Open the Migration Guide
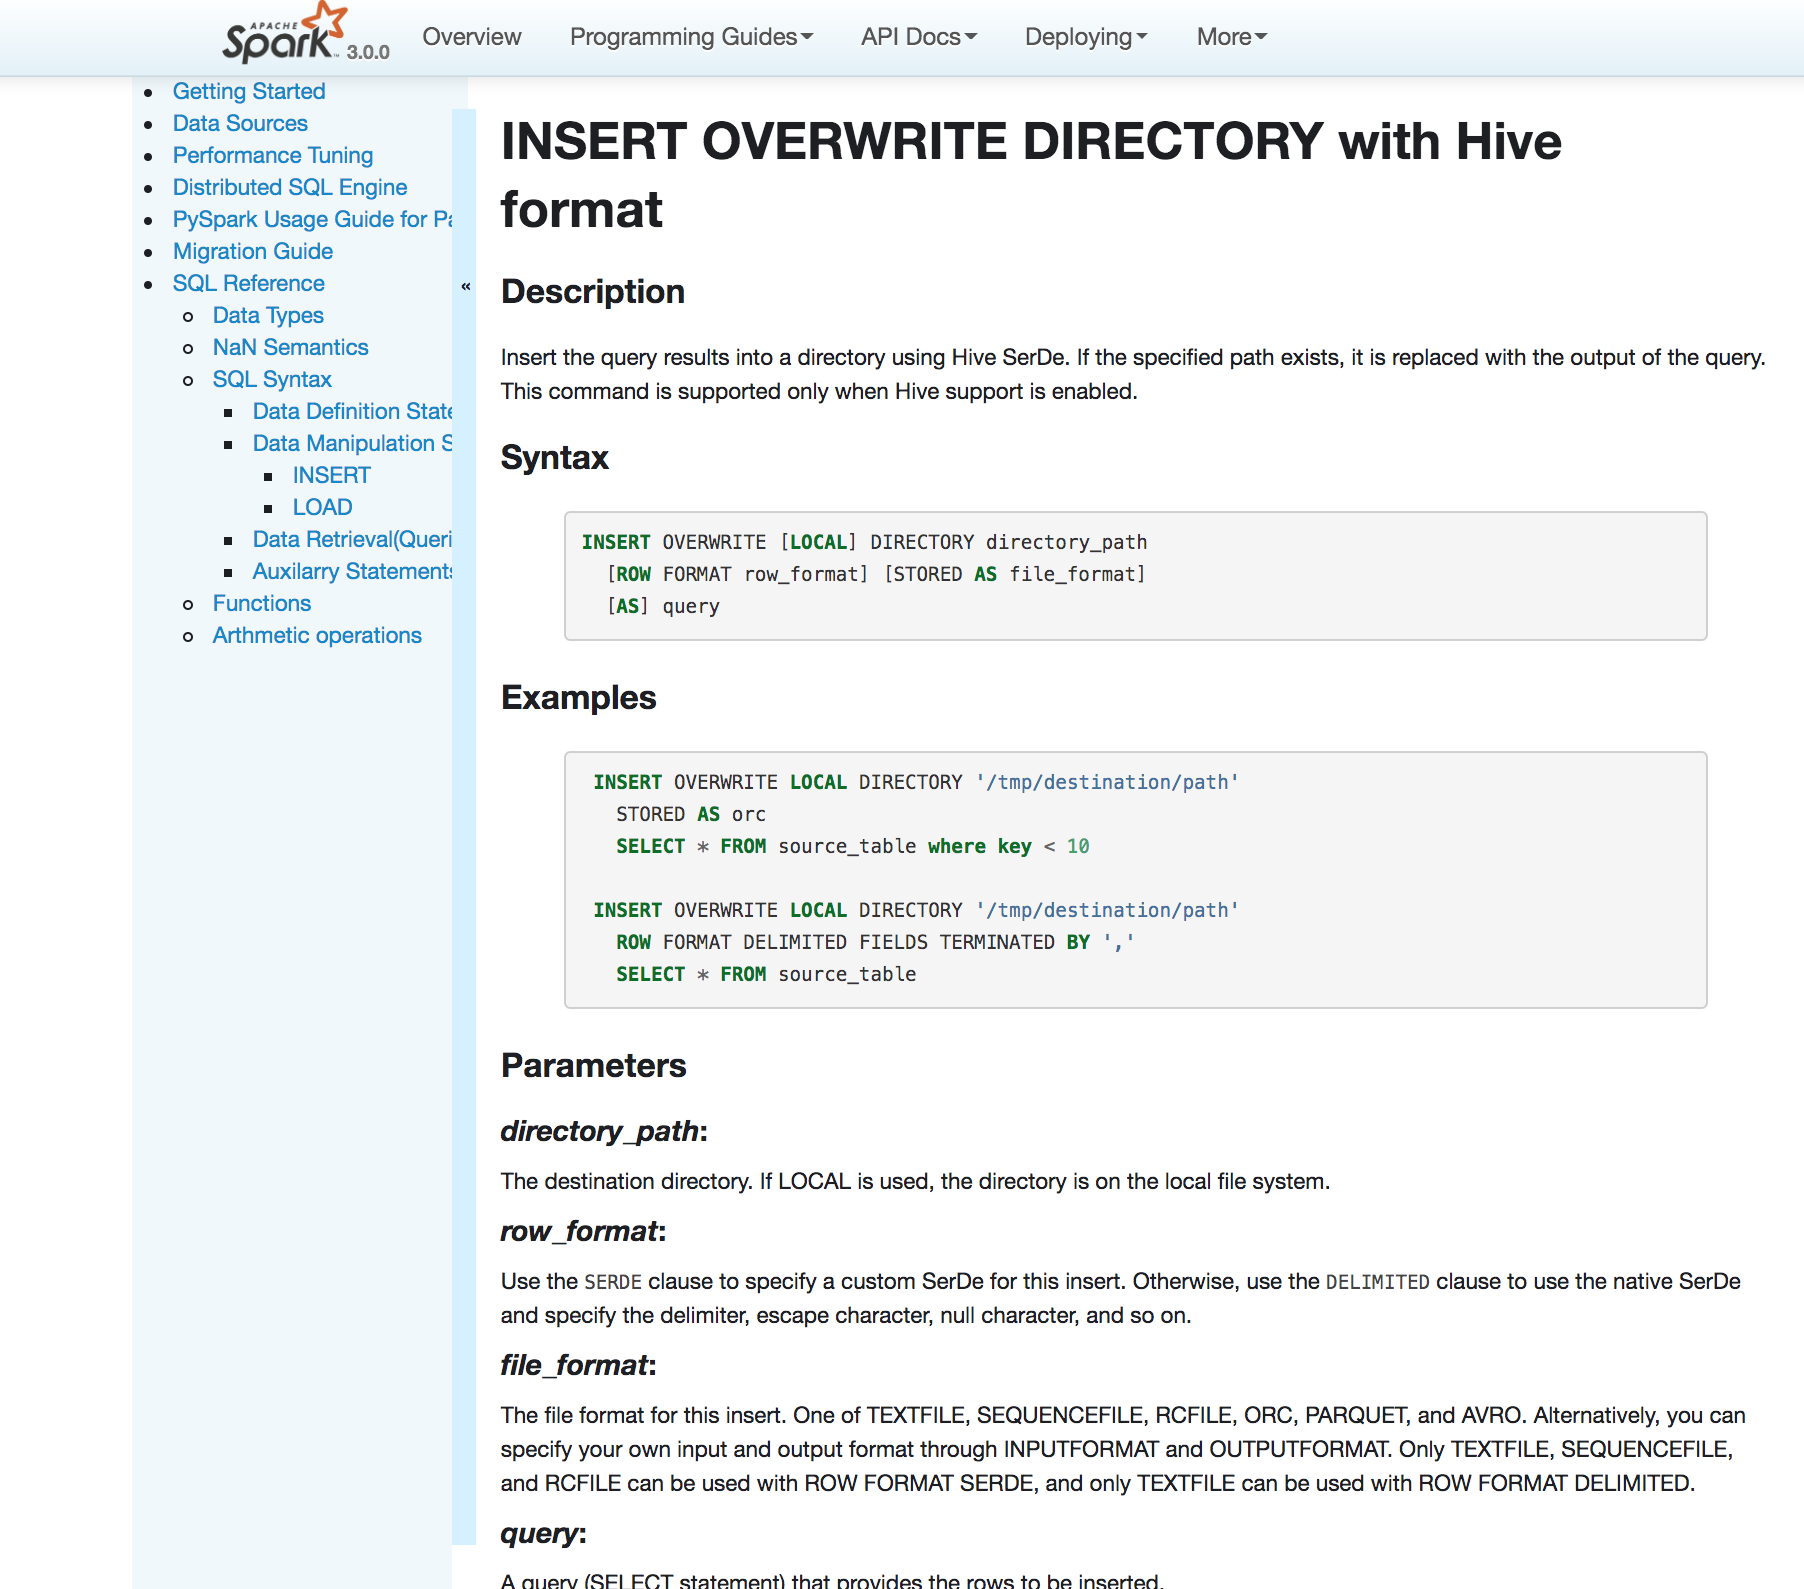 pos(253,251)
